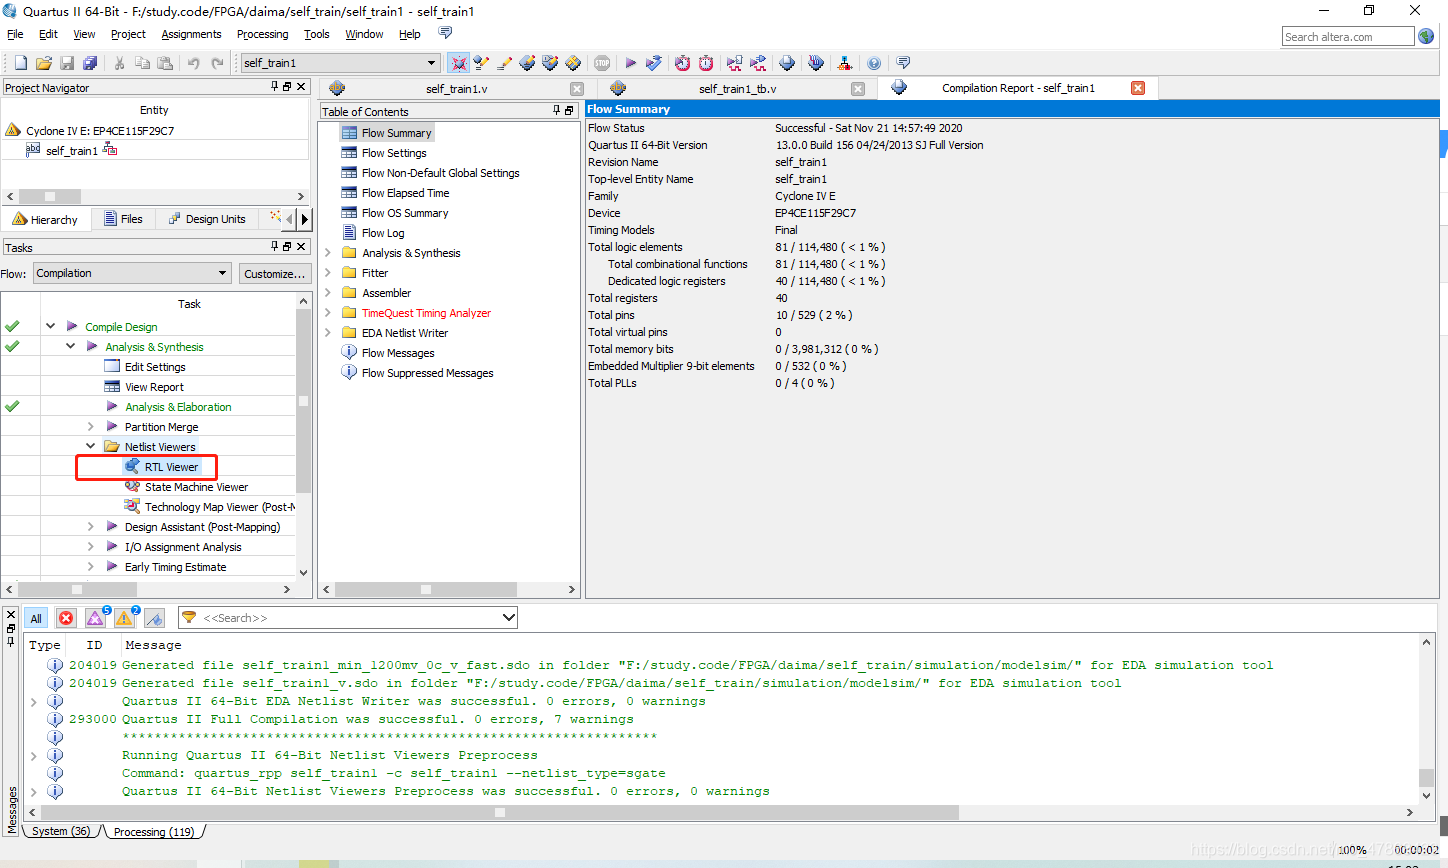1448x868 pixels.
Task: Toggle the All messages filter
Action: tap(36, 618)
